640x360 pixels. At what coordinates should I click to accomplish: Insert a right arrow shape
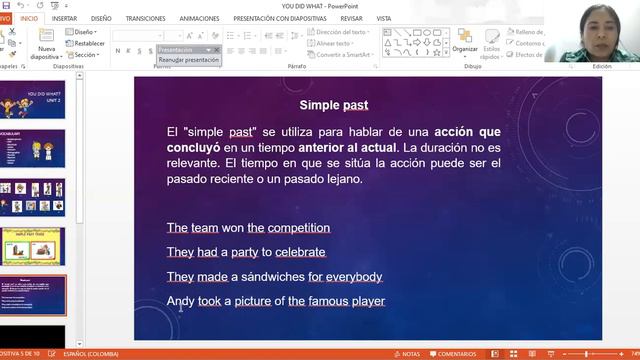pos(417,42)
